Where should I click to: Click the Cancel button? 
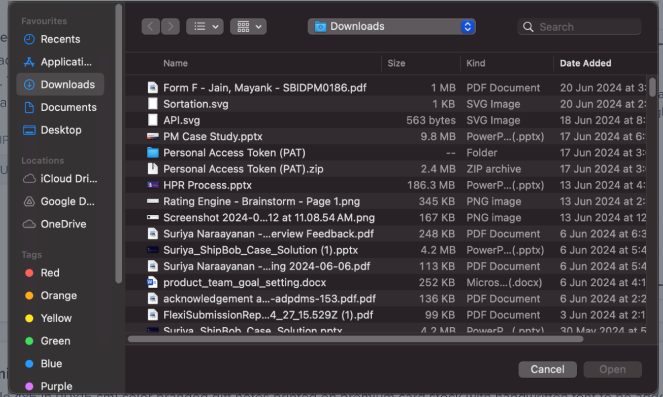548,369
